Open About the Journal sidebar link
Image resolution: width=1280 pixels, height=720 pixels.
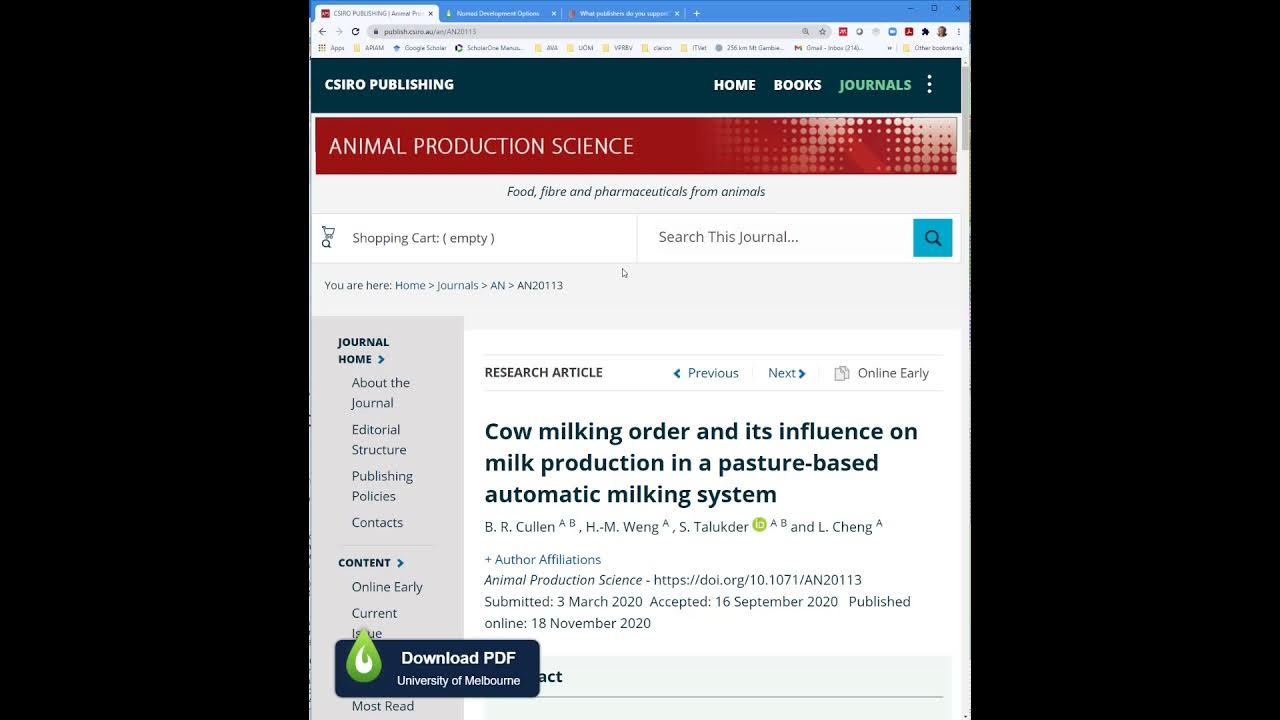click(380, 392)
